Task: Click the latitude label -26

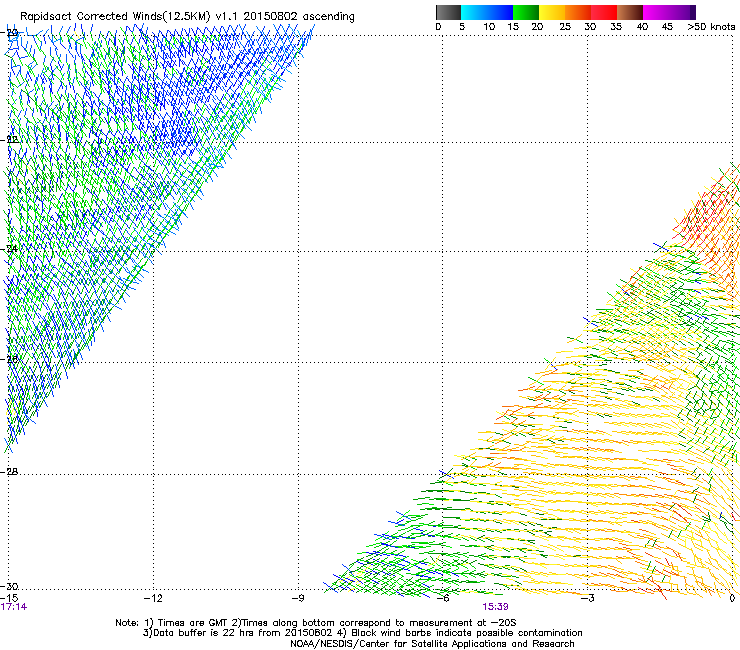Action: pos(9,360)
